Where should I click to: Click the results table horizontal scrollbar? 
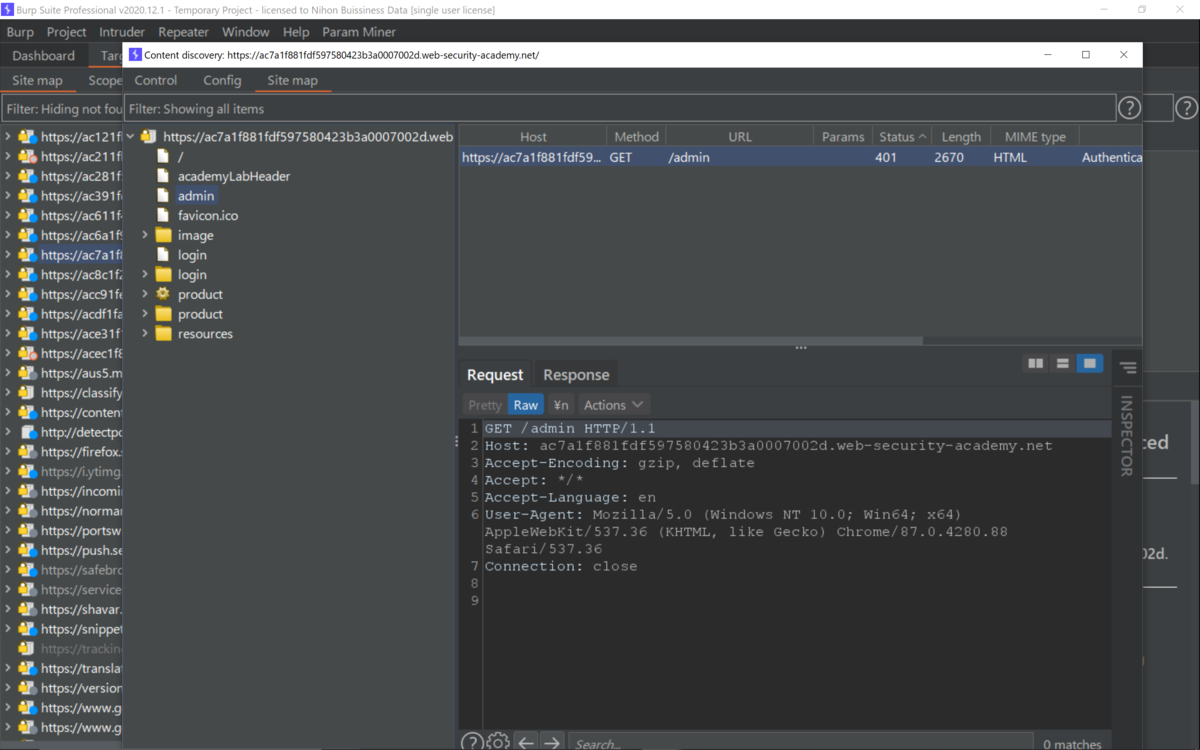coord(690,340)
